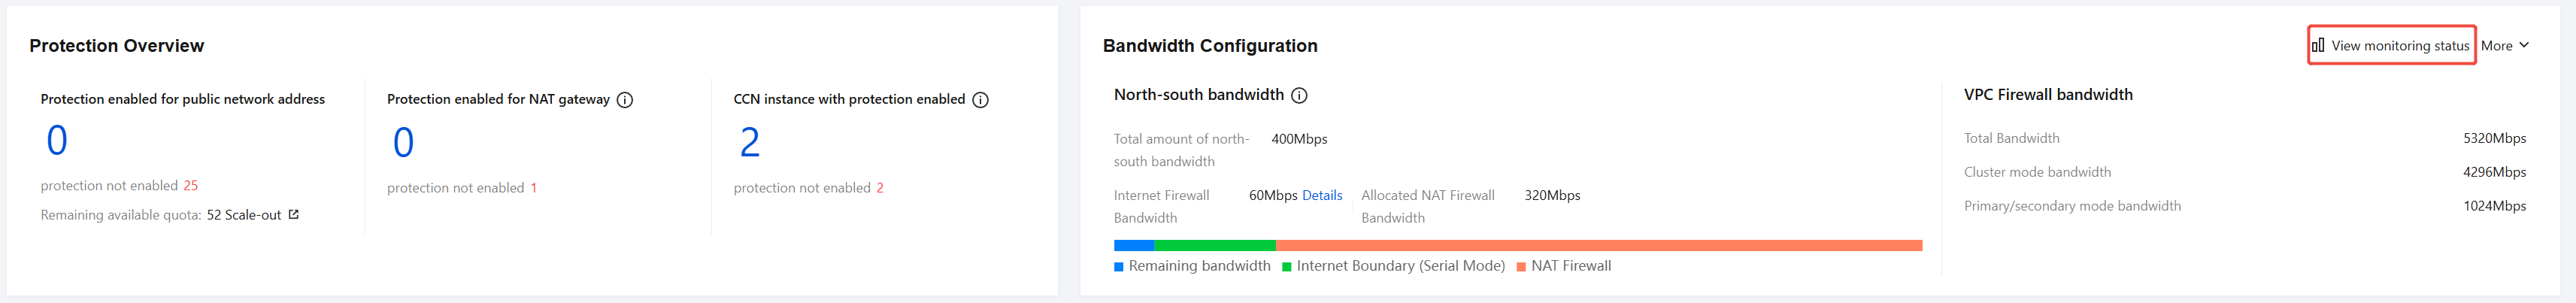The height and width of the screenshot is (303, 2576).
Task: Click the green Internet Boundary legend square
Action: coord(1287,266)
